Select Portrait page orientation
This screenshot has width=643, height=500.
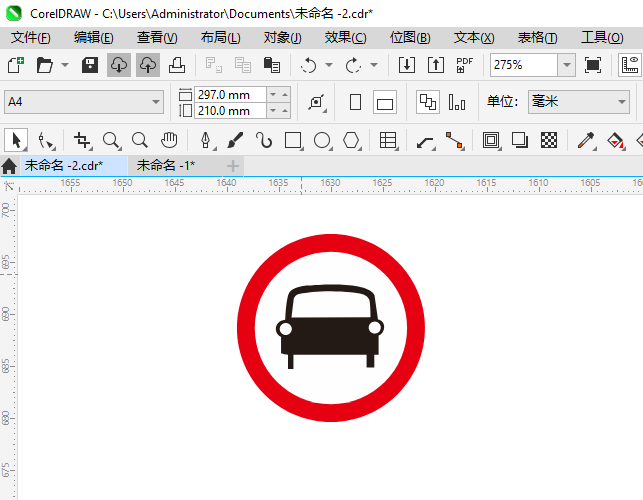click(356, 102)
